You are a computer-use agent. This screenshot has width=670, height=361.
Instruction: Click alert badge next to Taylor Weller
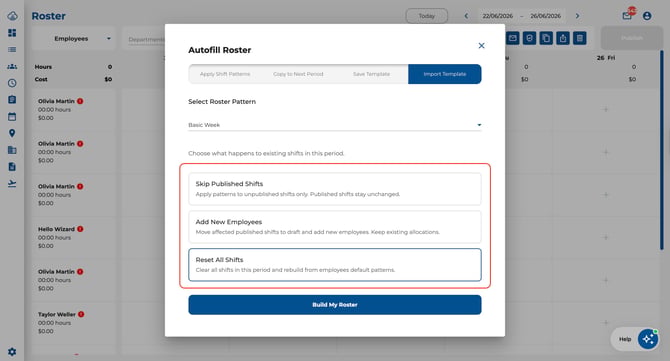(81, 314)
